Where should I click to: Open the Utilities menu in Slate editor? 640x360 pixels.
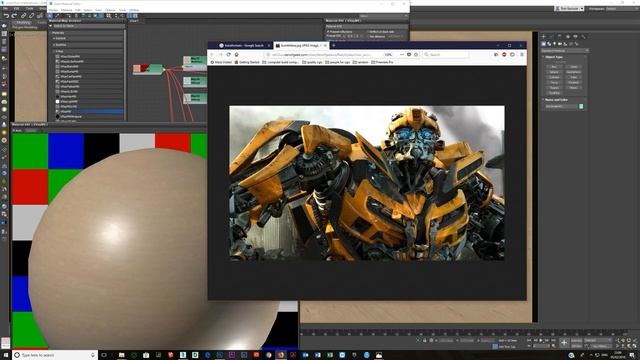point(134,10)
